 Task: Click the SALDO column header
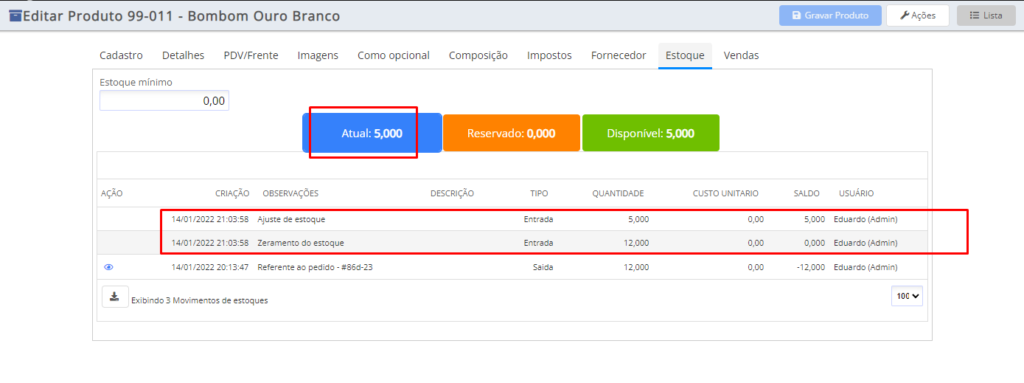coord(807,193)
